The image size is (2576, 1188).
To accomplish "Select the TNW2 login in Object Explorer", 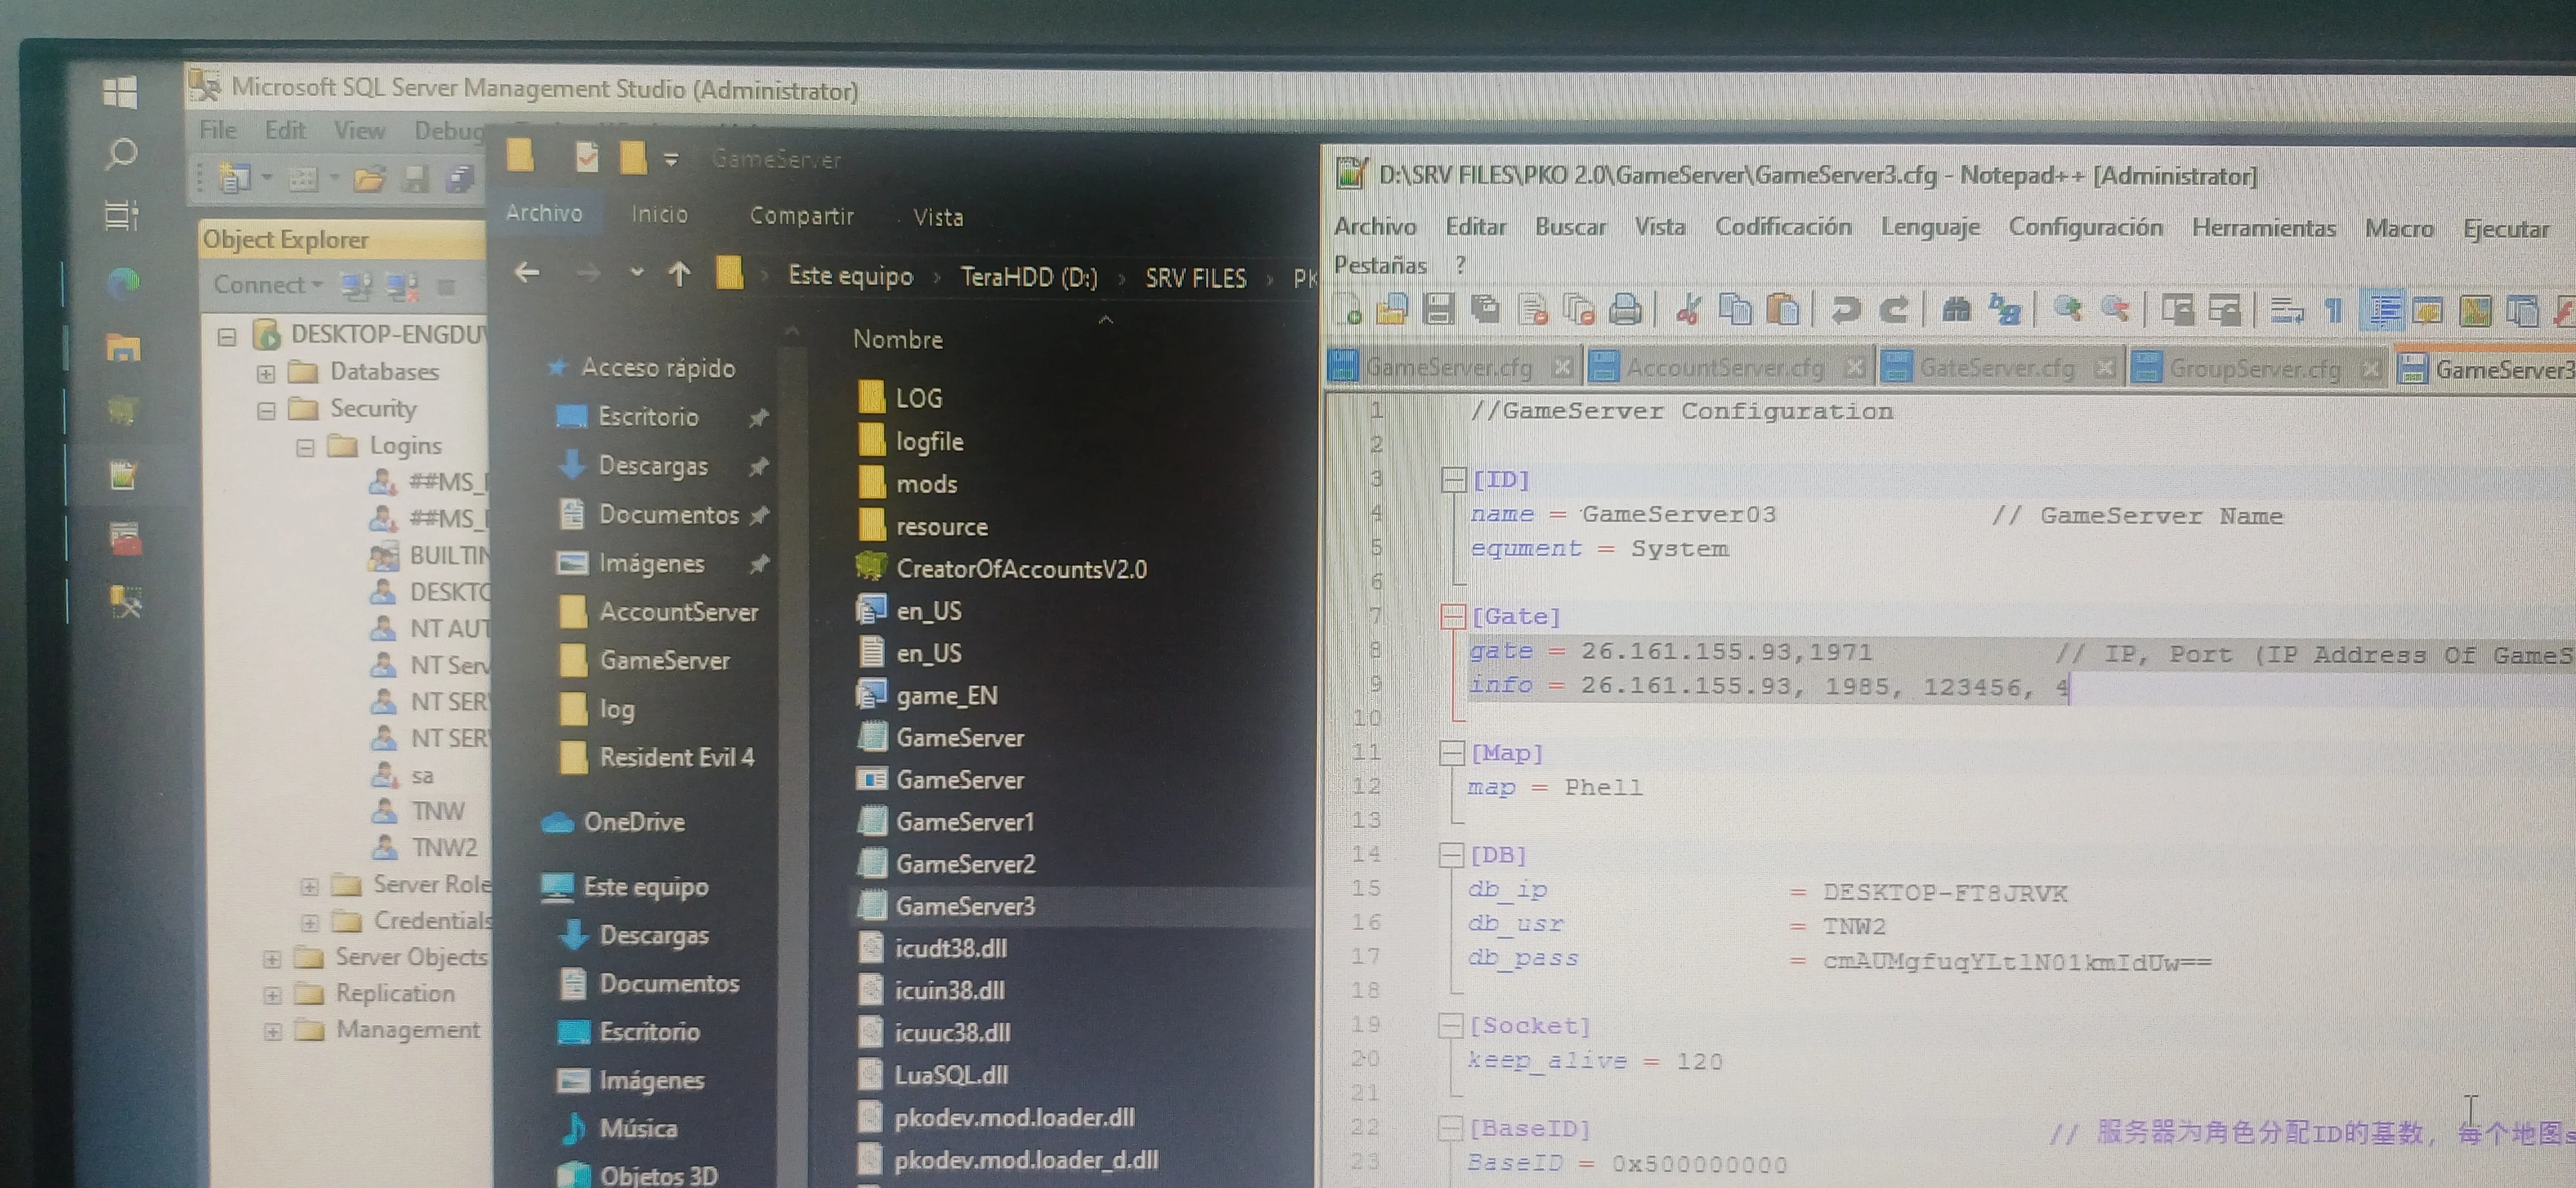I will (444, 848).
